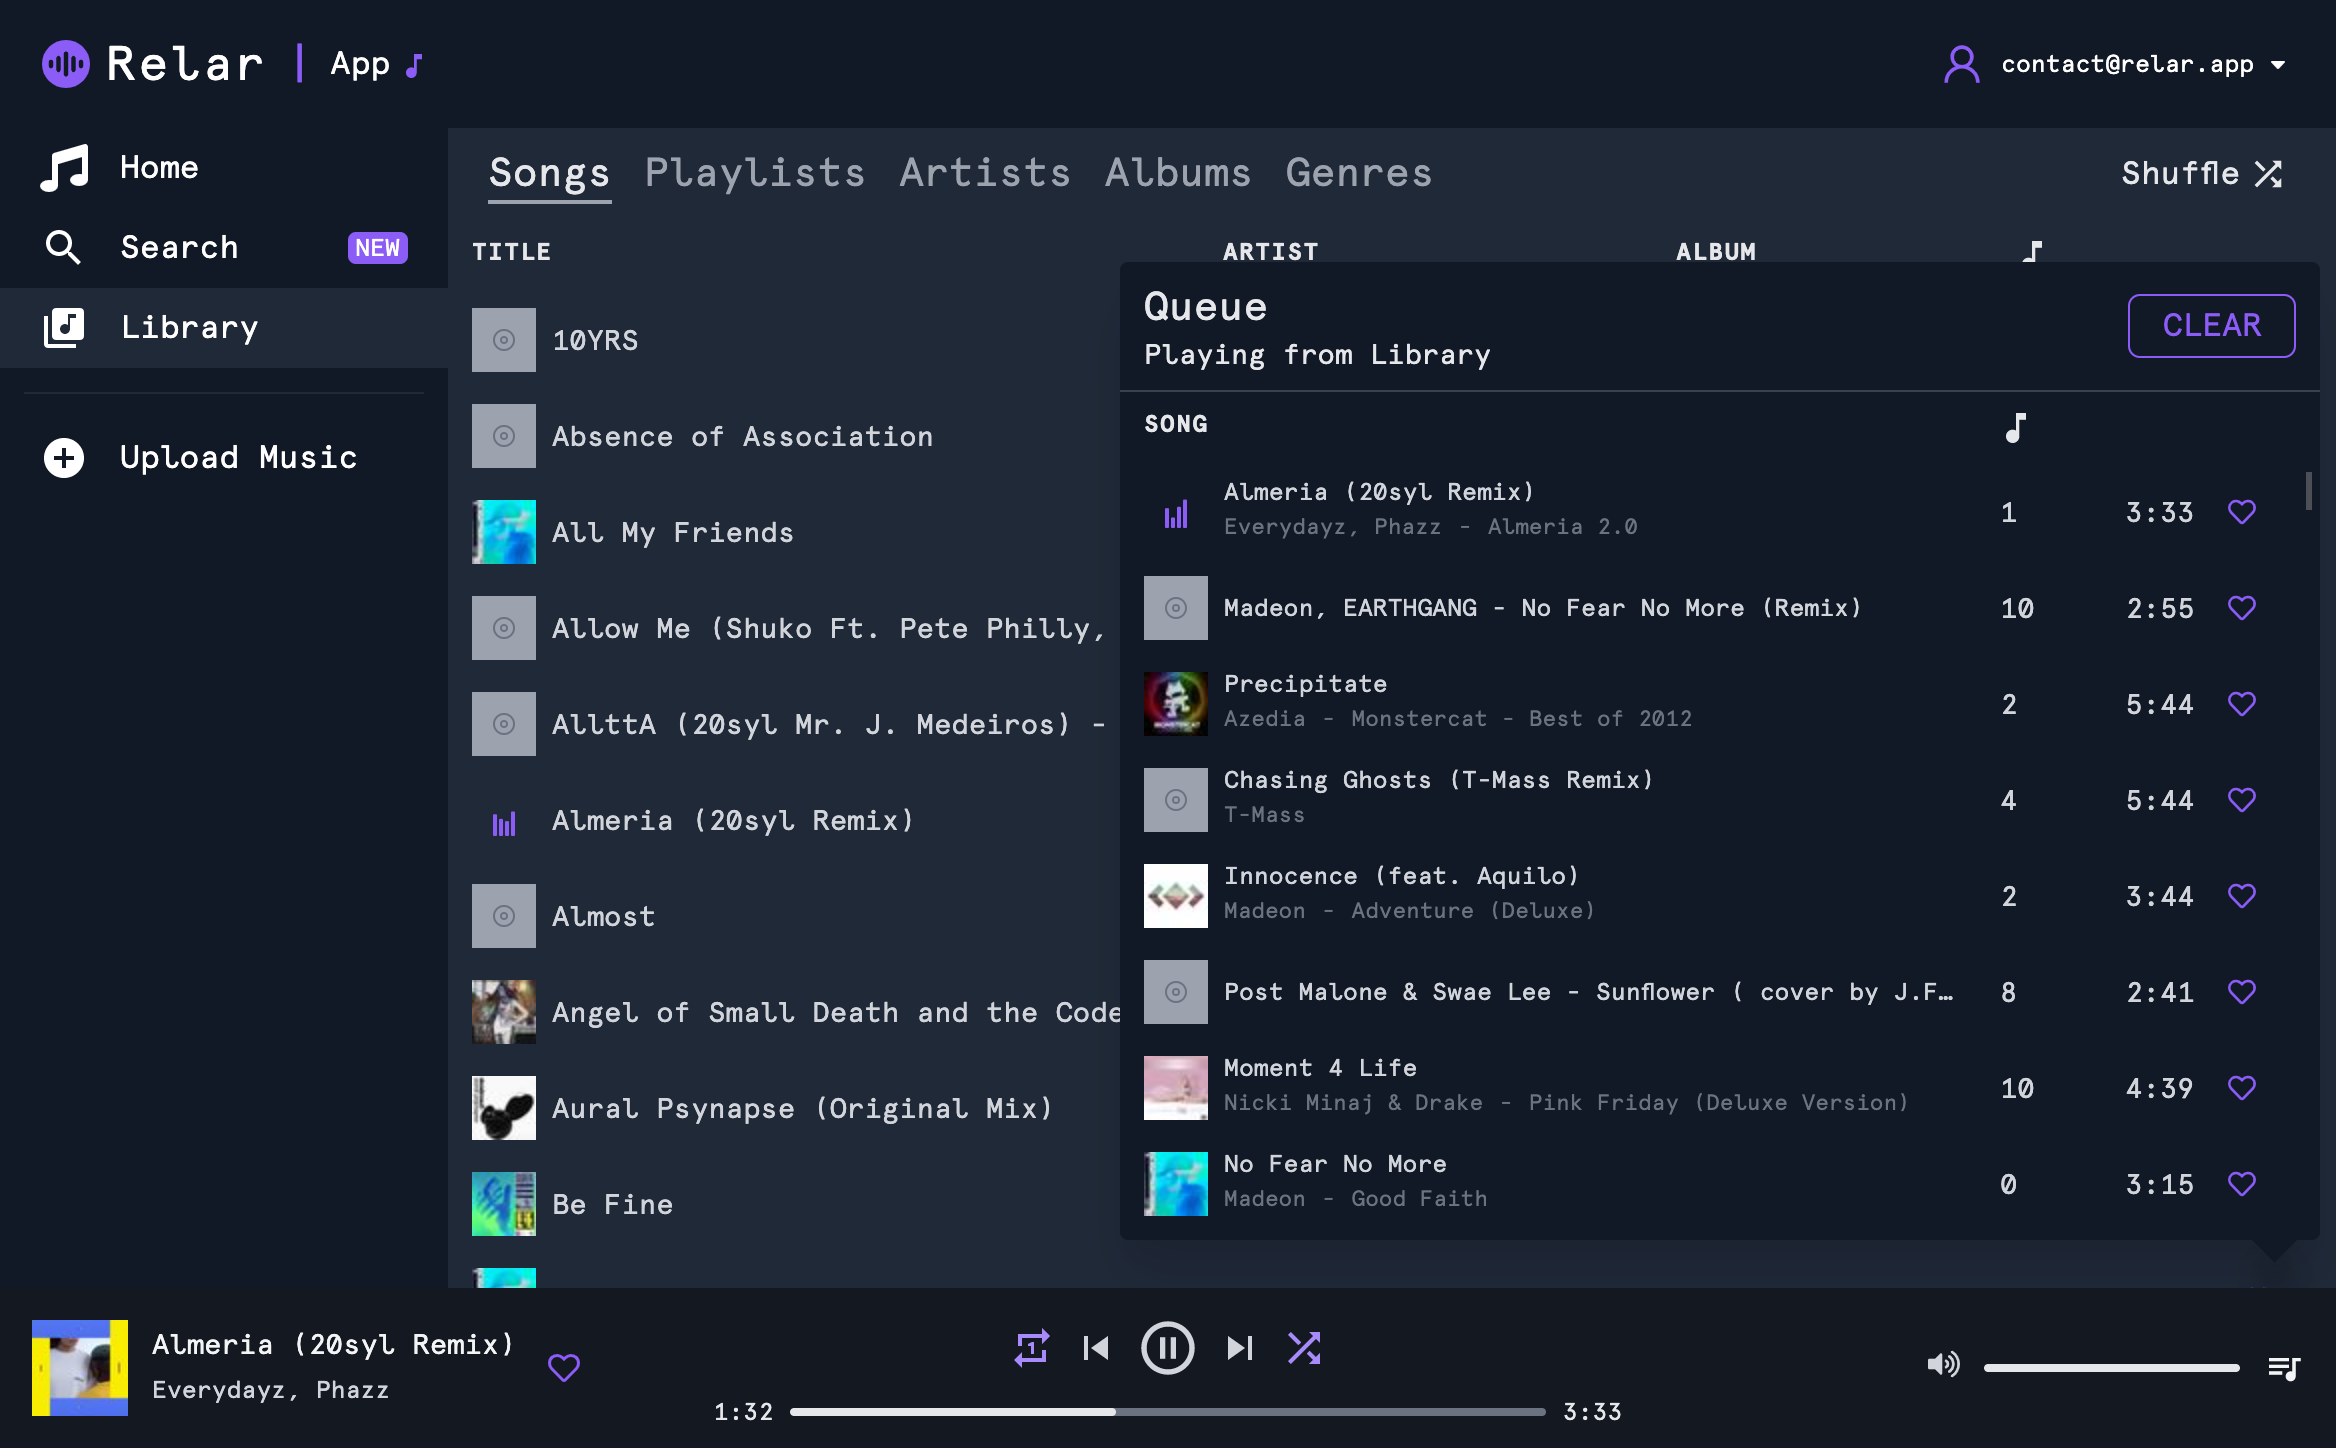
Task: Sort songs by ALBUM column header
Action: tap(1716, 252)
